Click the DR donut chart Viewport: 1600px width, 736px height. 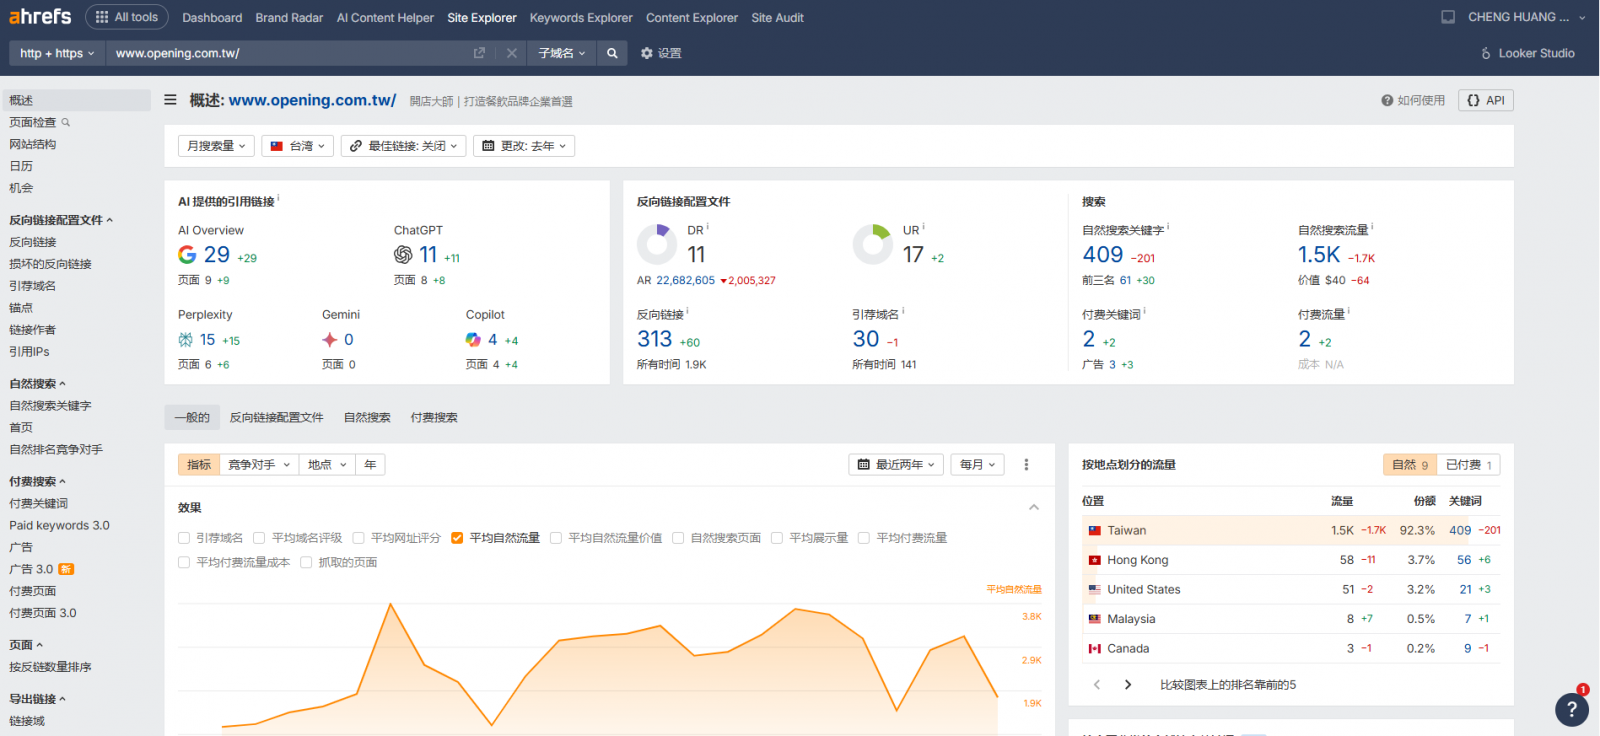coord(657,244)
